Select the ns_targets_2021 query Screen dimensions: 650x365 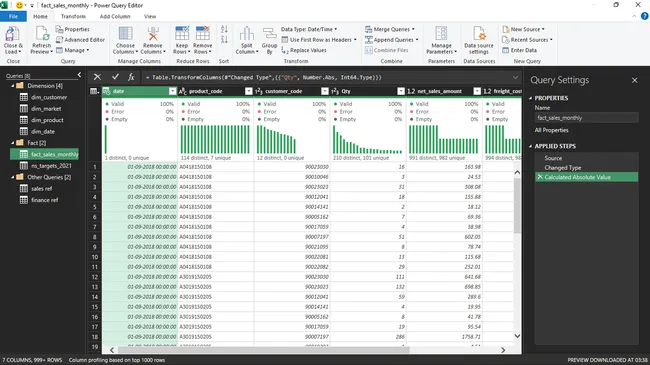pos(51,166)
